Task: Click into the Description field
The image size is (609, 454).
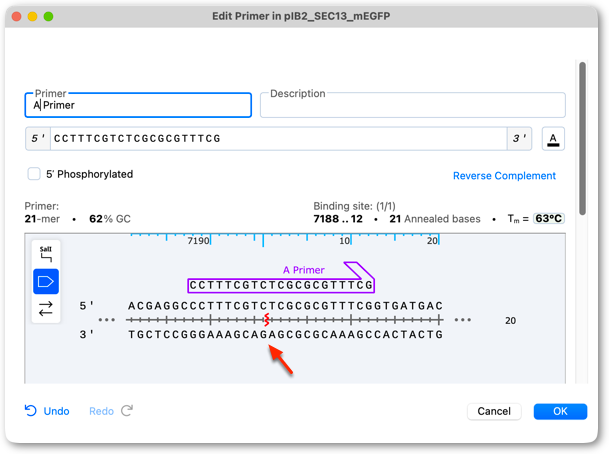Action: coord(412,105)
